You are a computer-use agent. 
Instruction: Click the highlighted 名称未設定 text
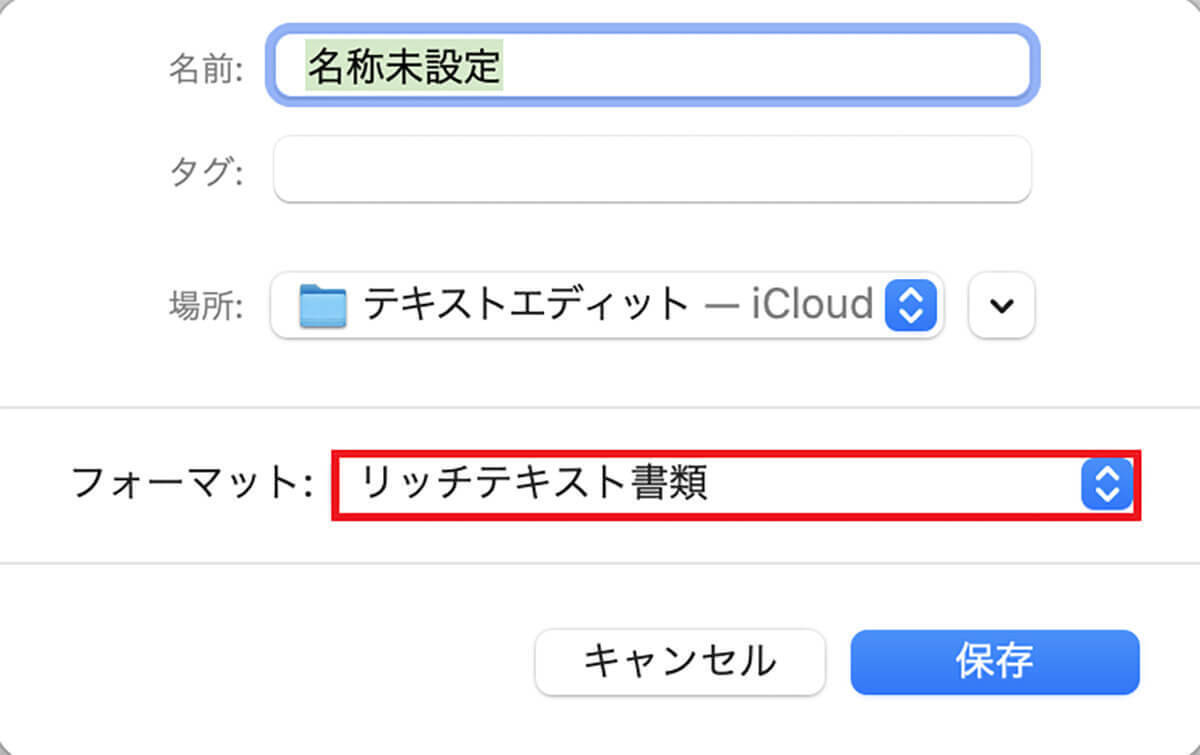[x=403, y=68]
